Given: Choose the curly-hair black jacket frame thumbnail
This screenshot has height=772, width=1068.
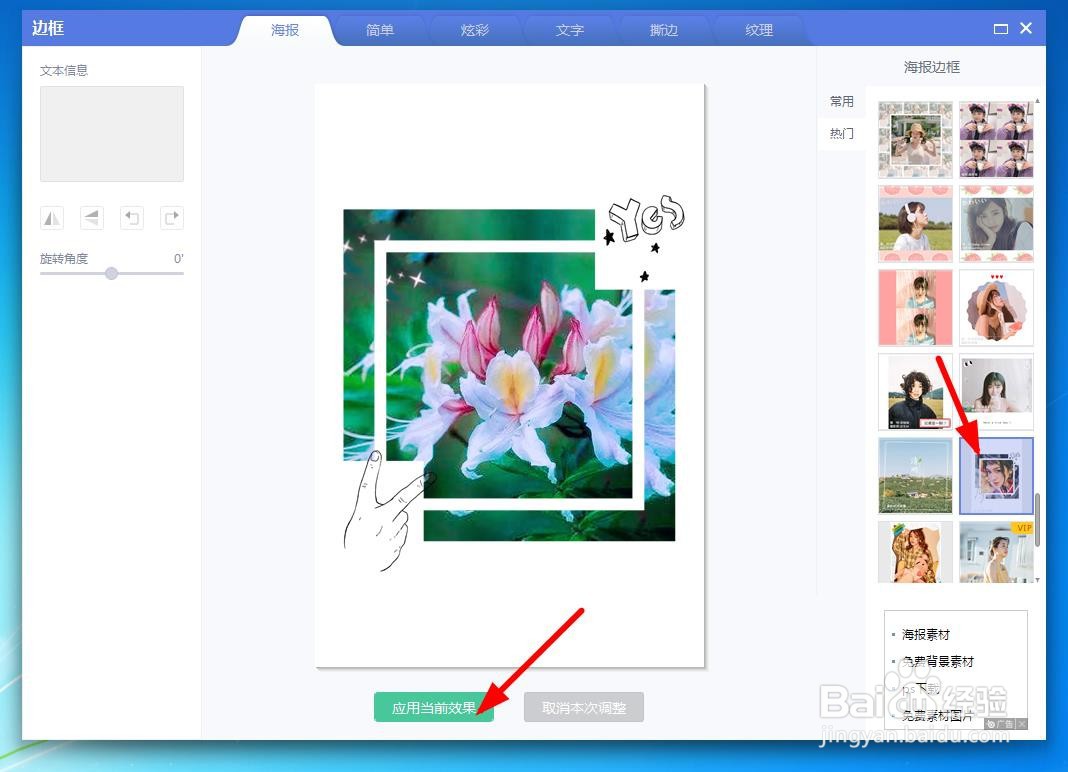Looking at the screenshot, I should 915,392.
